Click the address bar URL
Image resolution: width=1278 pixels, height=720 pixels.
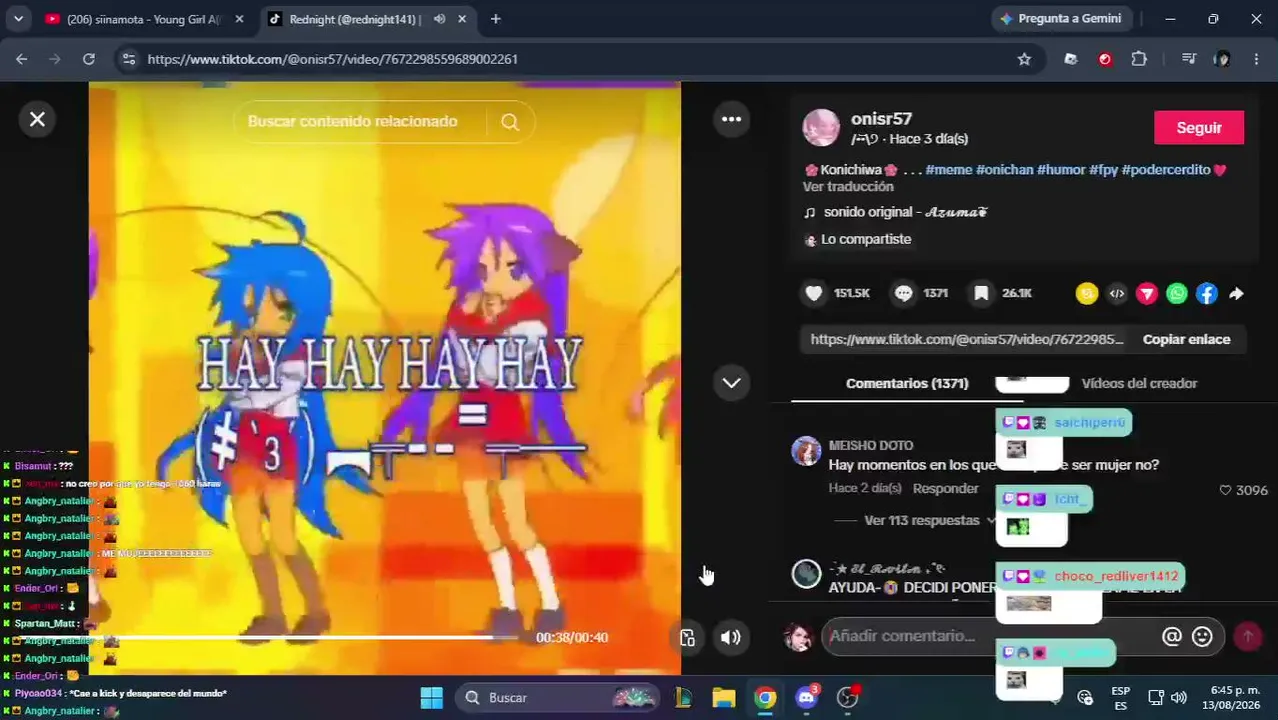pyautogui.click(x=332, y=59)
